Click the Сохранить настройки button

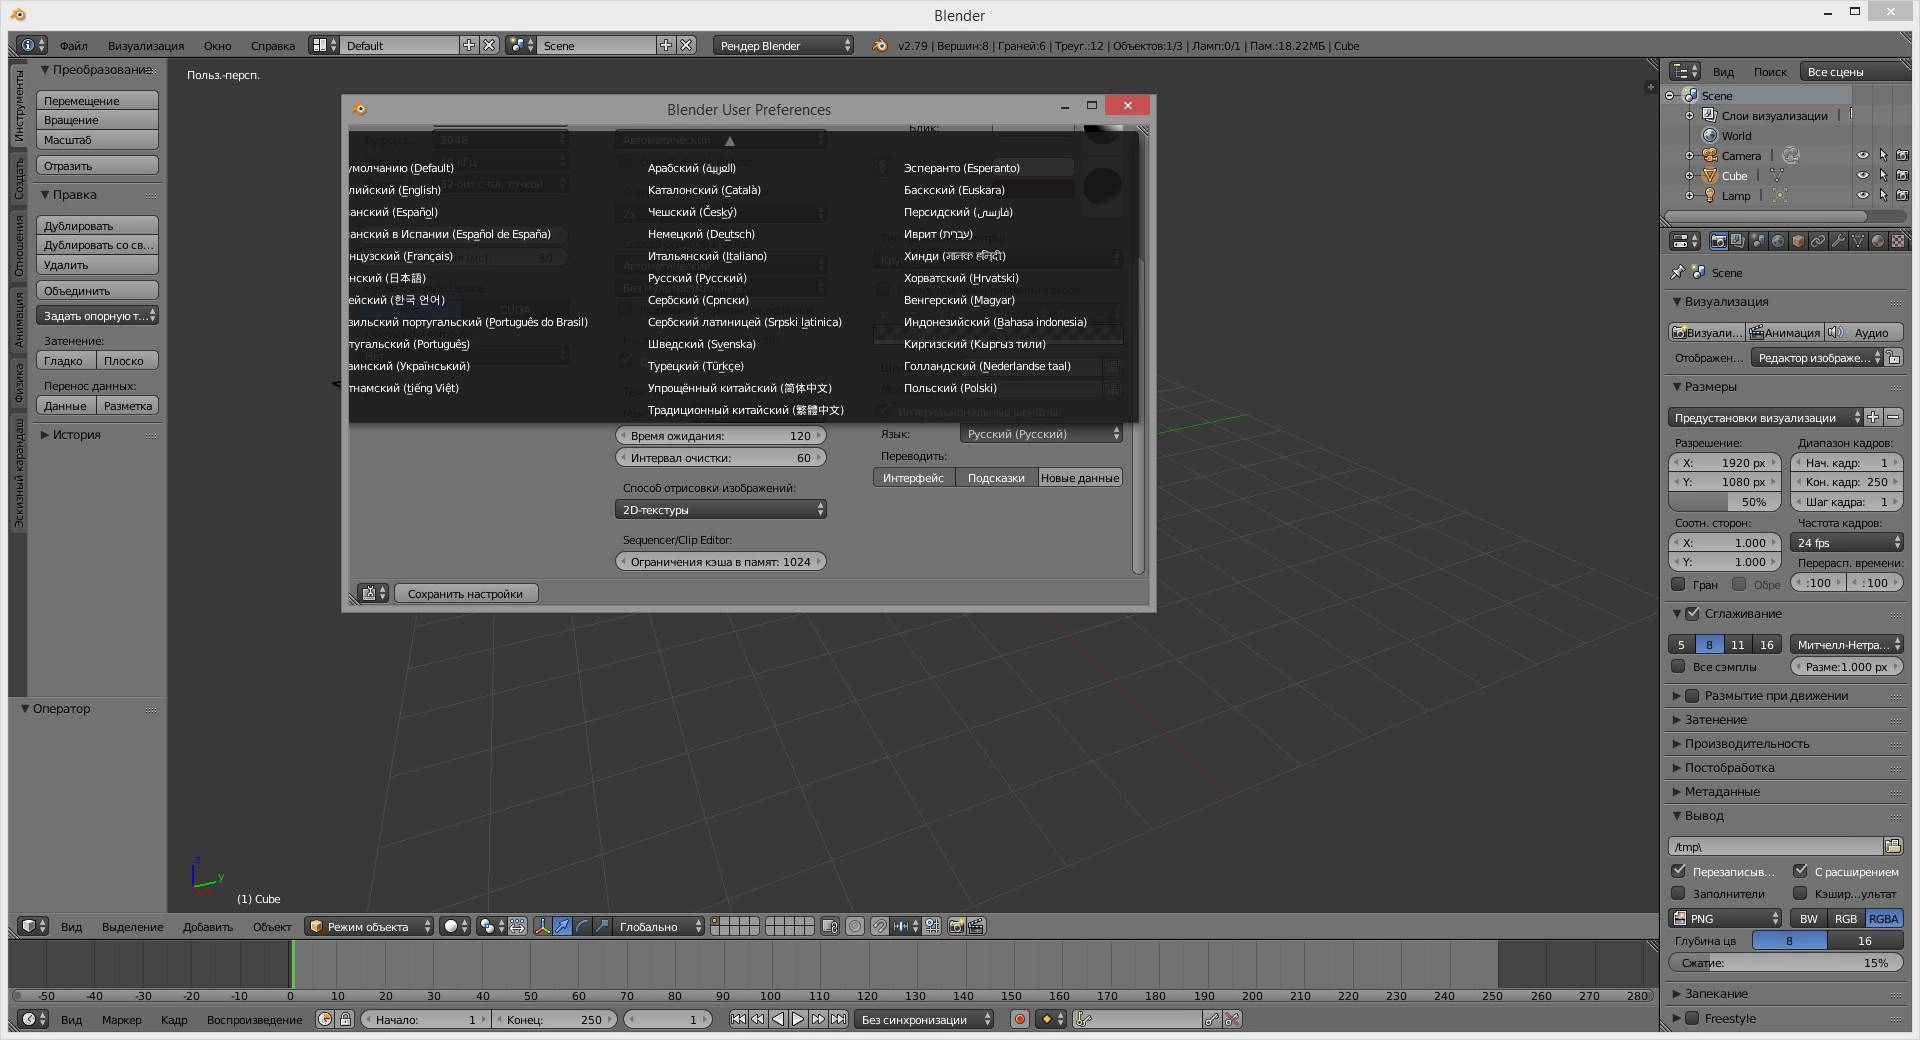[466, 593]
